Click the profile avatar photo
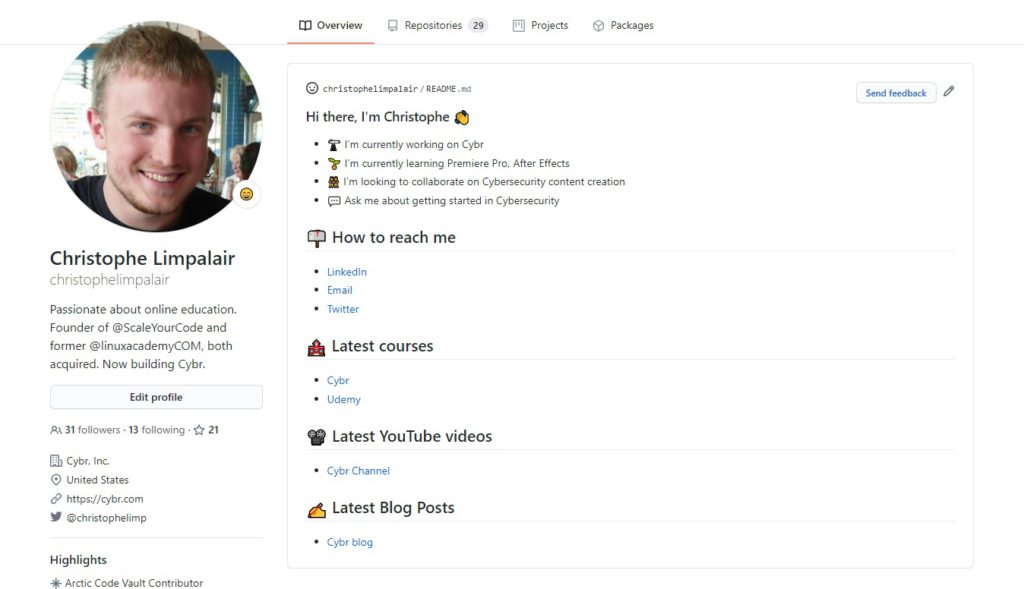Screen dimensions: 1024x589 156,126
